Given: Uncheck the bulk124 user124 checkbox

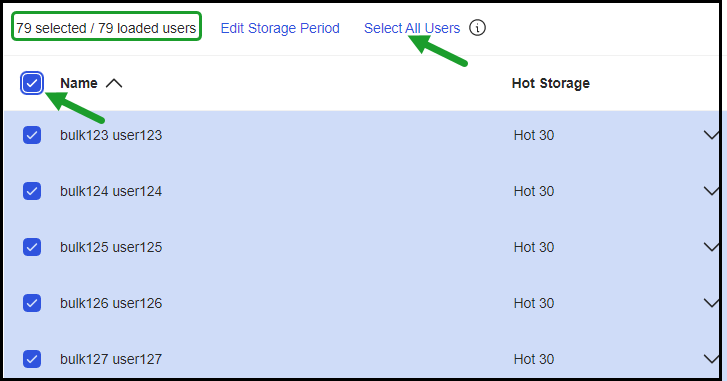Looking at the screenshot, I should click(32, 191).
